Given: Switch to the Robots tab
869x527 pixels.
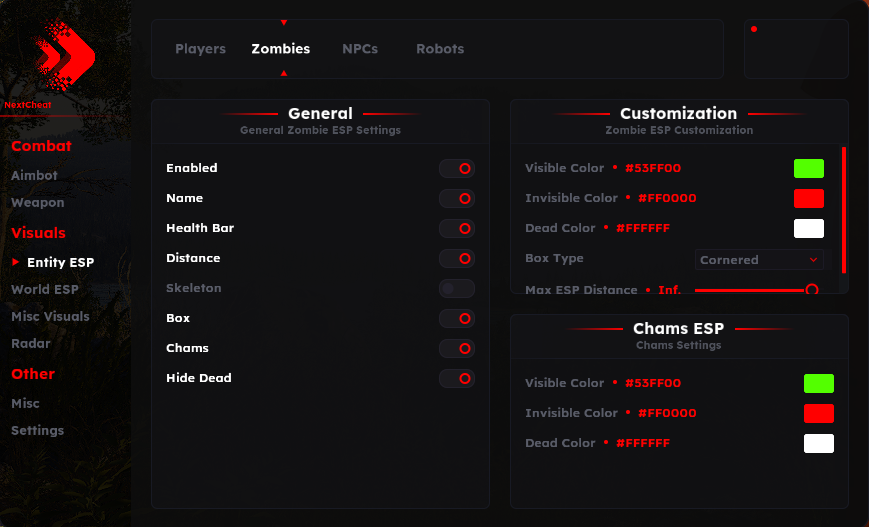Looking at the screenshot, I should (440, 49).
